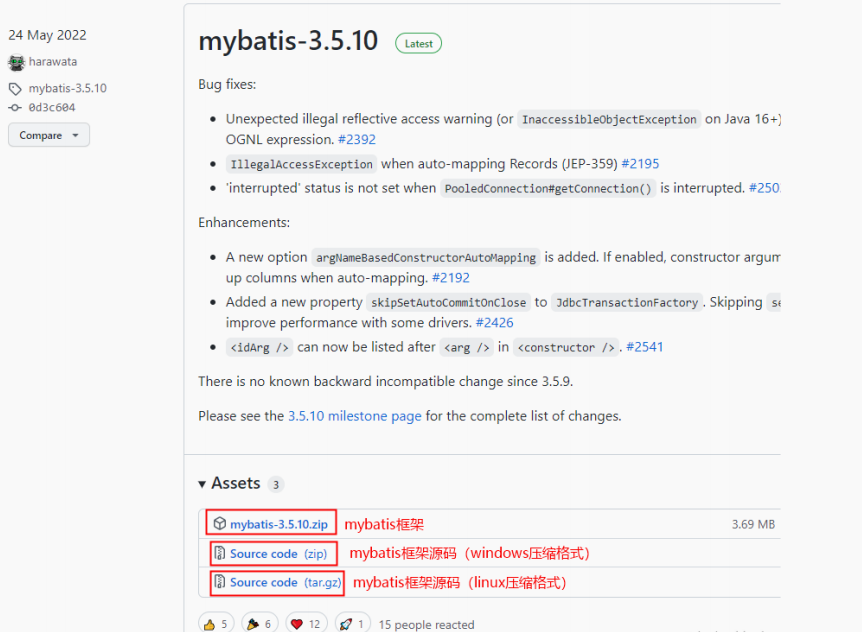Click the skipSetAutoCommitOnClose code text

(449, 303)
